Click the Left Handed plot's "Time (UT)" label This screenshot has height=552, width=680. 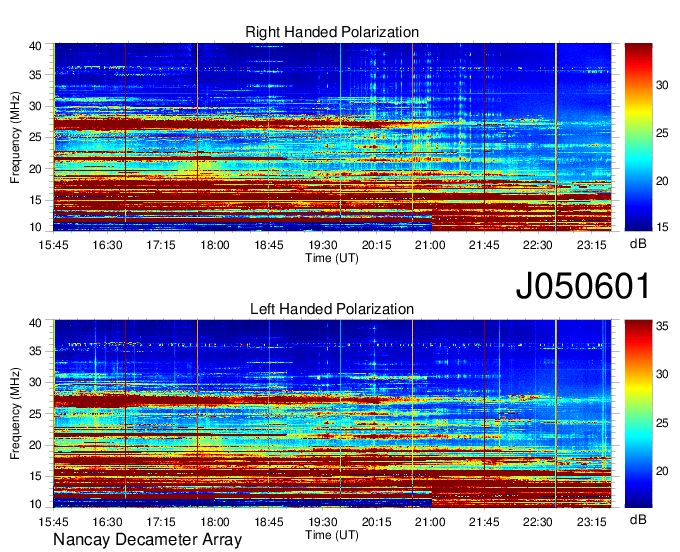tap(332, 535)
